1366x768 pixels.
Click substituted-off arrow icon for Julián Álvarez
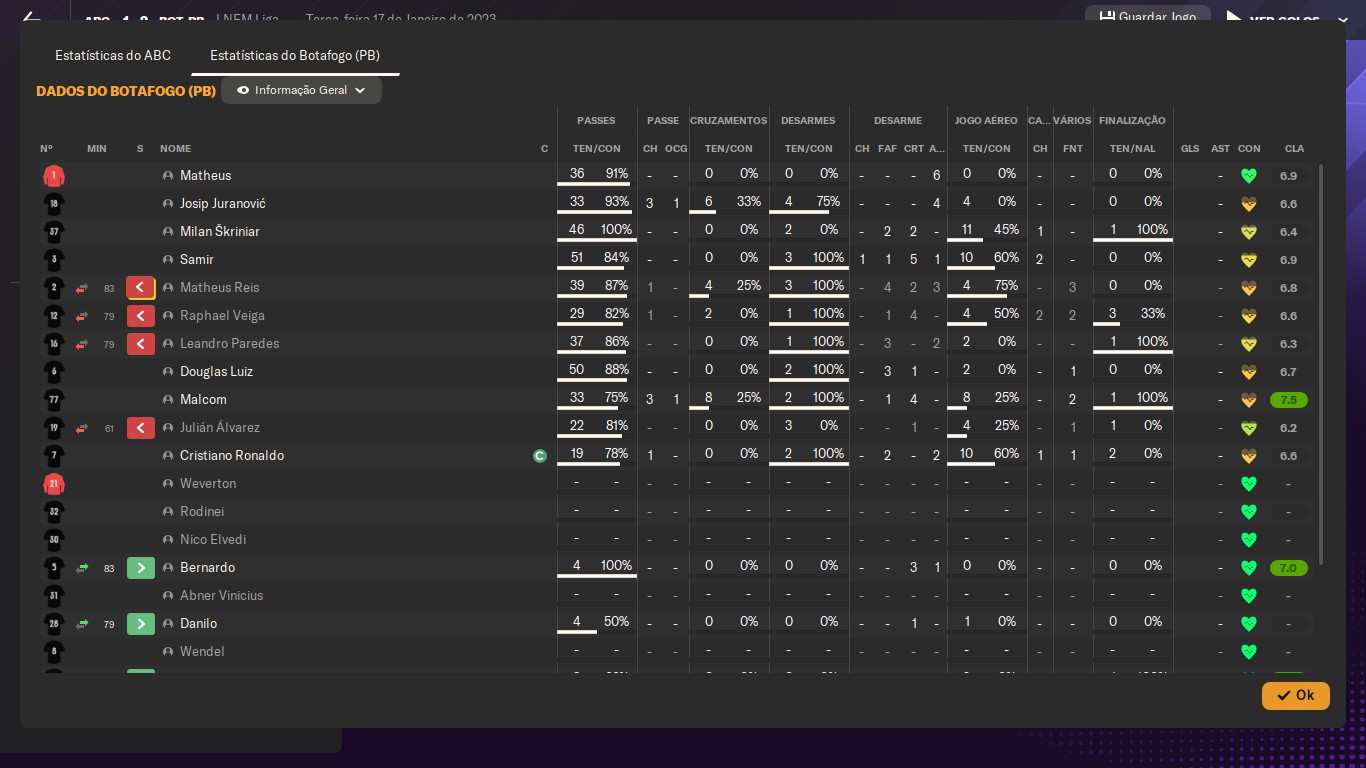click(x=141, y=428)
